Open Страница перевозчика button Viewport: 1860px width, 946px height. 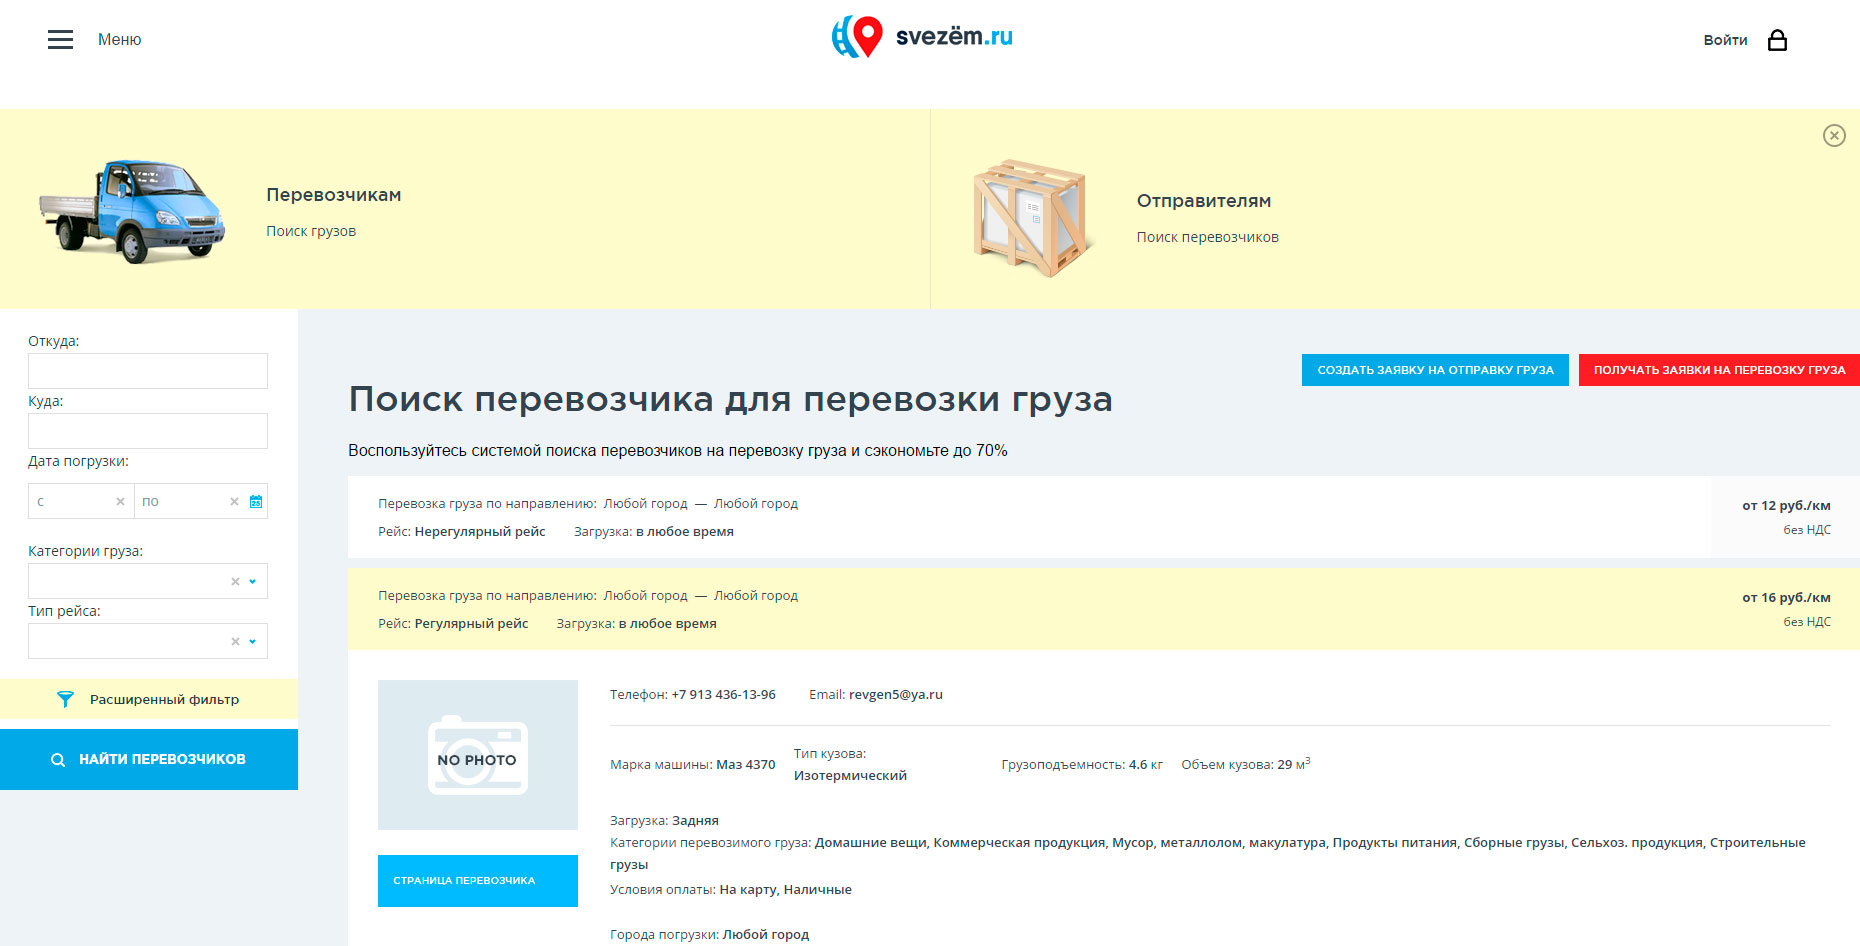478,881
